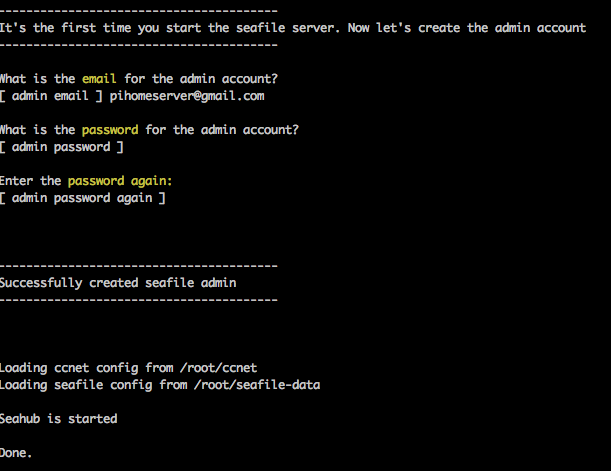This screenshot has height=471, width=611.
Task: Click dashed separator below 'Successfully created seafile admin'
Action: click(139, 300)
